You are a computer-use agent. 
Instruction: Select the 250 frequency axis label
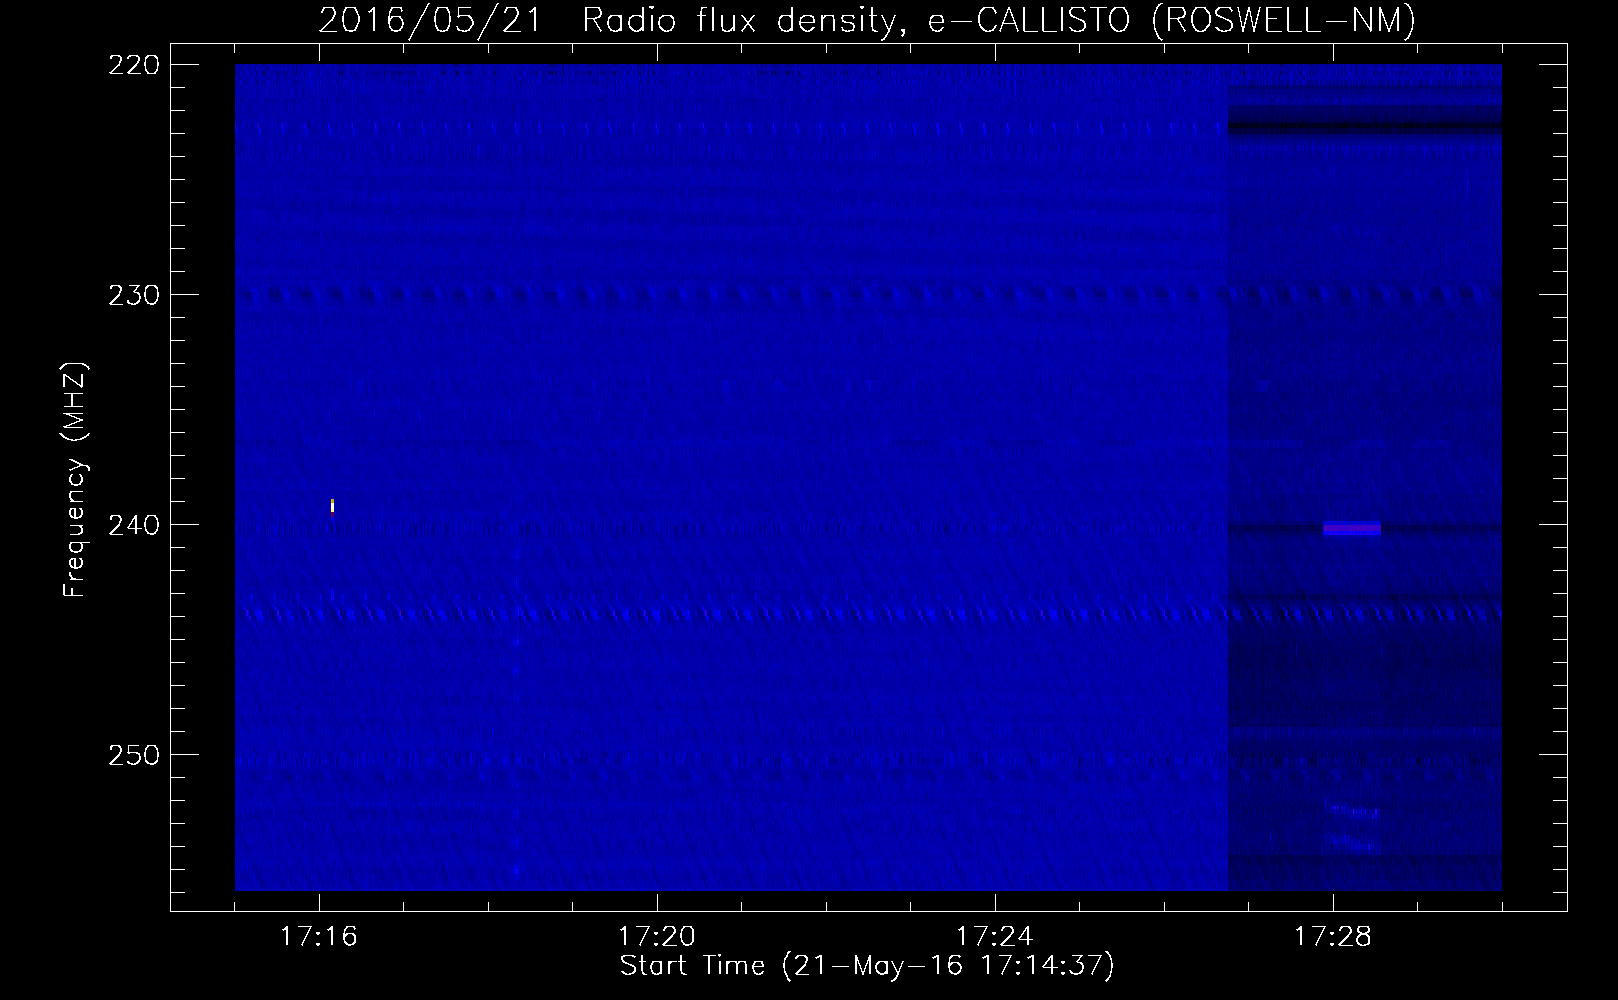[x=134, y=755]
